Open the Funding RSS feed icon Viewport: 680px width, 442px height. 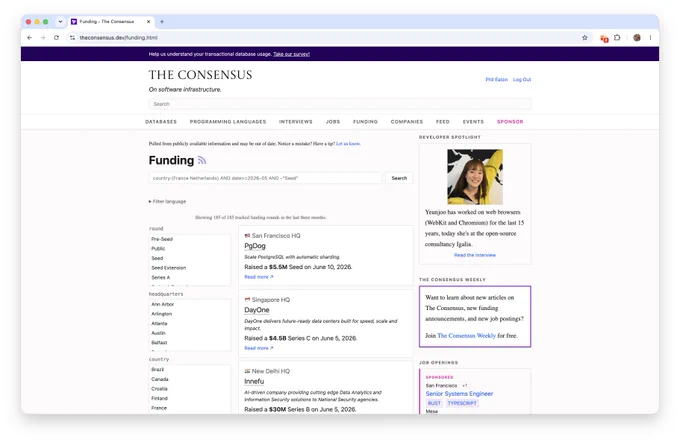click(202, 160)
